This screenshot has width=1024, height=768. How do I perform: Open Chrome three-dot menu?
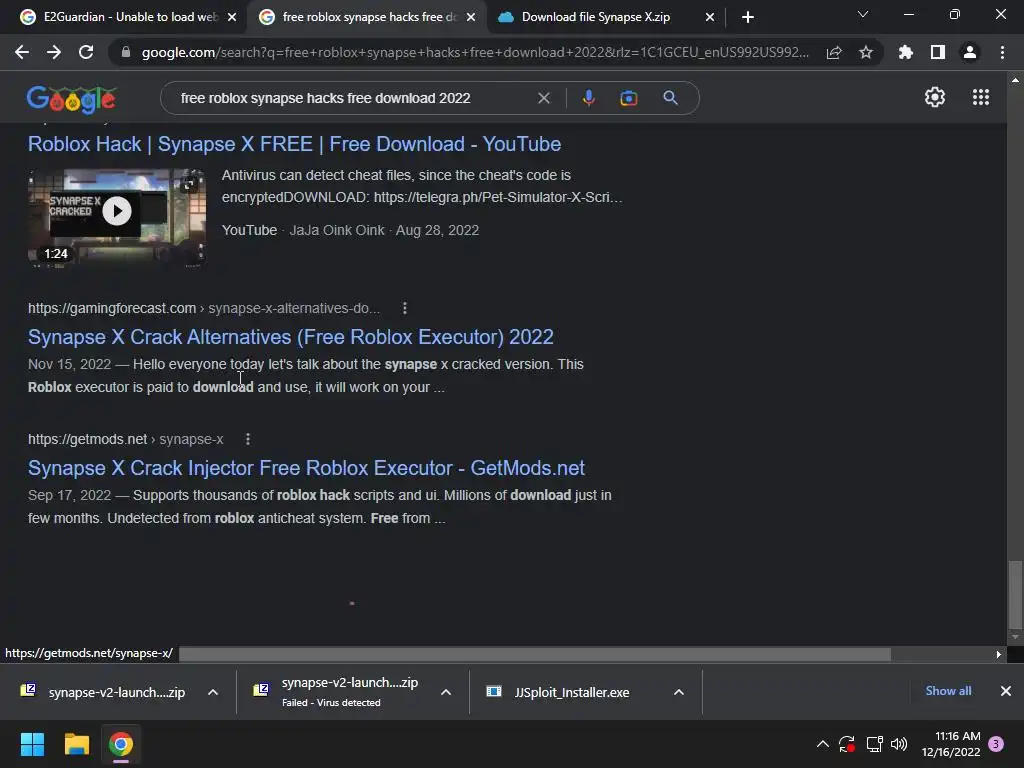pyautogui.click(x=1002, y=52)
